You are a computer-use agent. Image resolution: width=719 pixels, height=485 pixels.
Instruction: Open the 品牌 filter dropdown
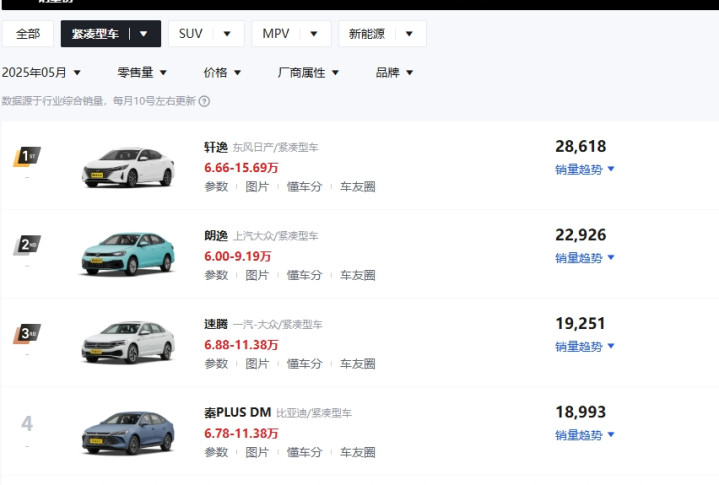[x=394, y=72]
